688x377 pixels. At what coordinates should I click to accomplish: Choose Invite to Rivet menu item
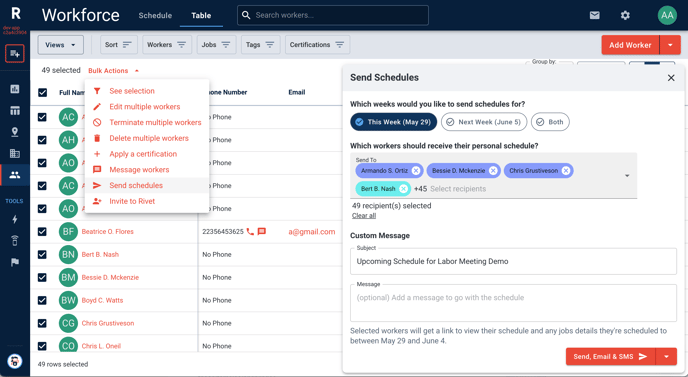click(147, 201)
